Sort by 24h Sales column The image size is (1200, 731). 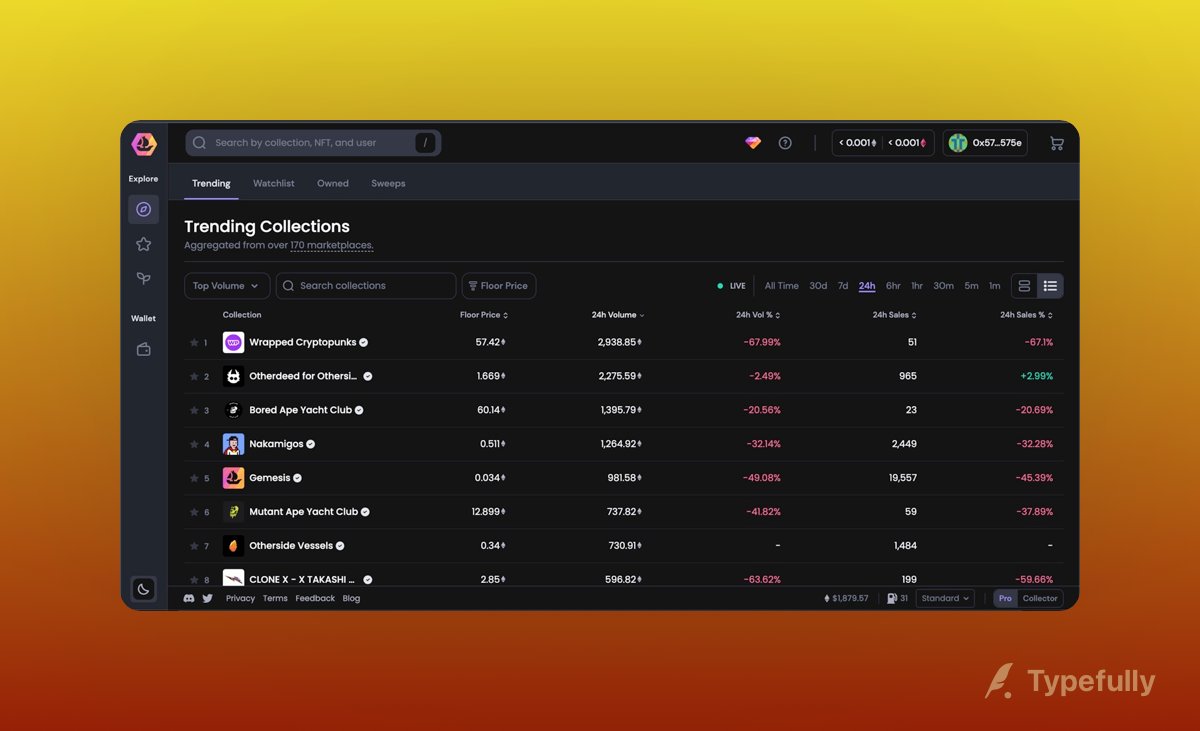click(x=894, y=315)
